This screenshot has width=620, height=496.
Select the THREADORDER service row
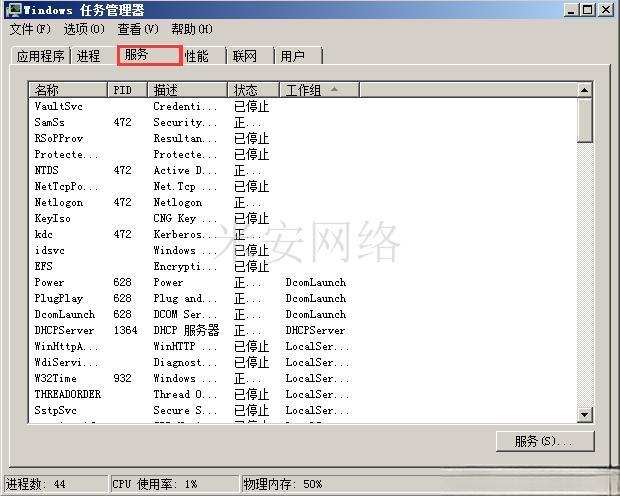303,394
